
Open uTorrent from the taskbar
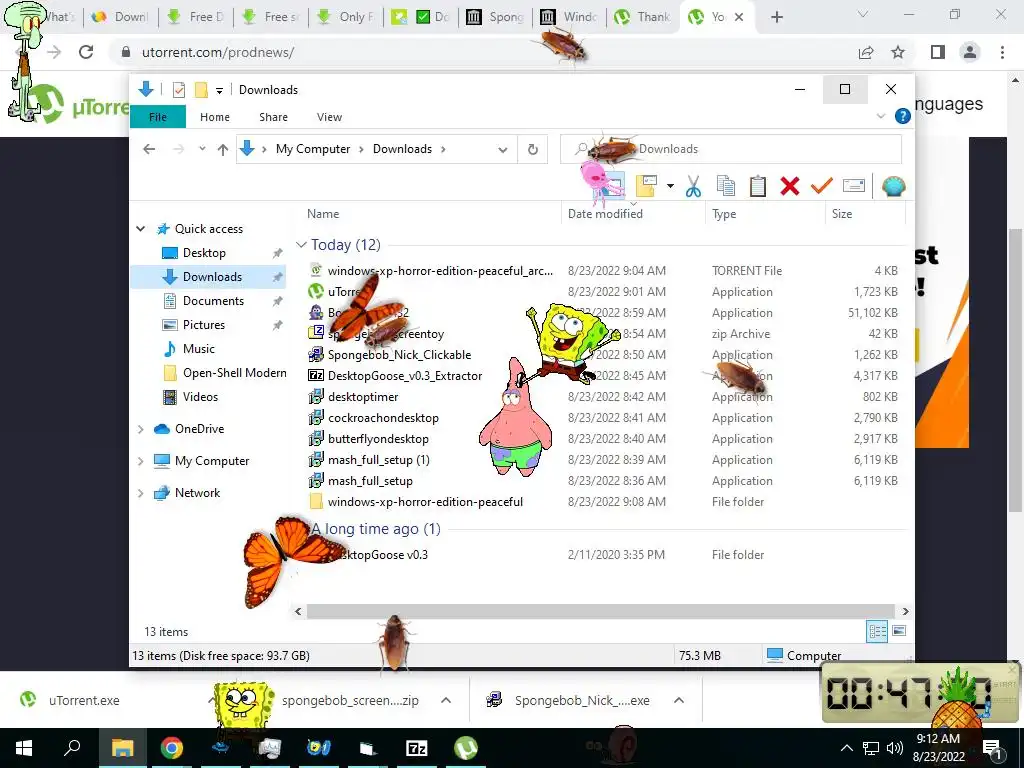point(466,748)
